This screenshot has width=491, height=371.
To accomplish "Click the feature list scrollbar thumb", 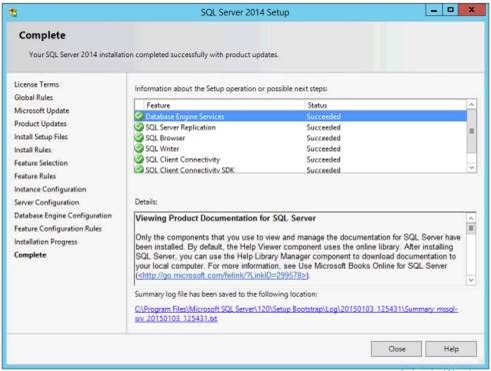I will (471, 131).
